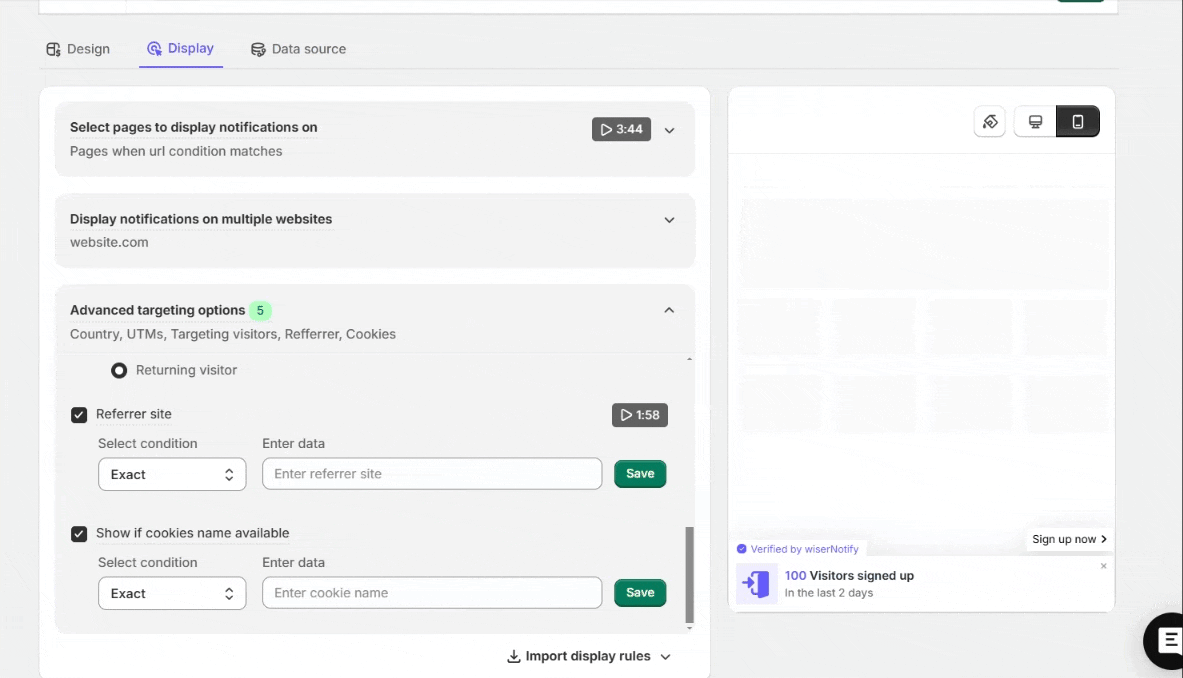Focus the Enter referrer site field
1183x678 pixels.
(x=432, y=474)
